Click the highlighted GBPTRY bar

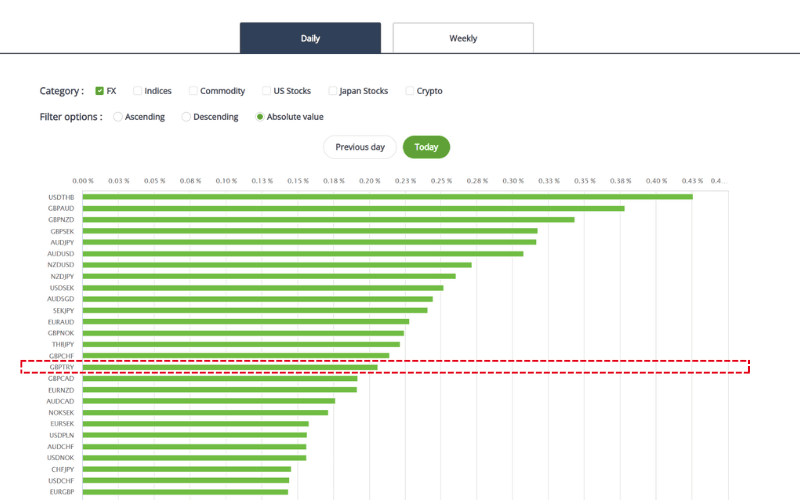[230, 367]
